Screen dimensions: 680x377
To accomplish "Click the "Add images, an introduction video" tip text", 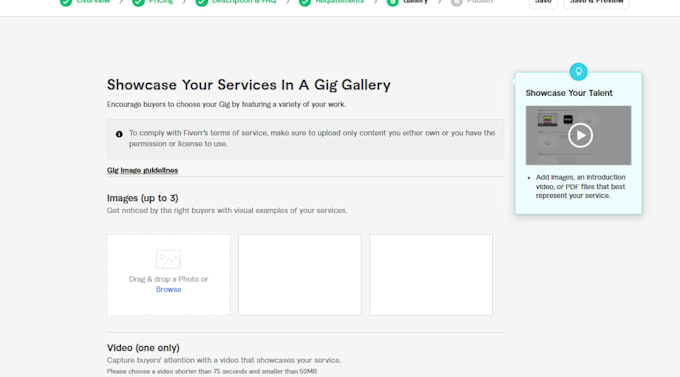I will pos(580,186).
